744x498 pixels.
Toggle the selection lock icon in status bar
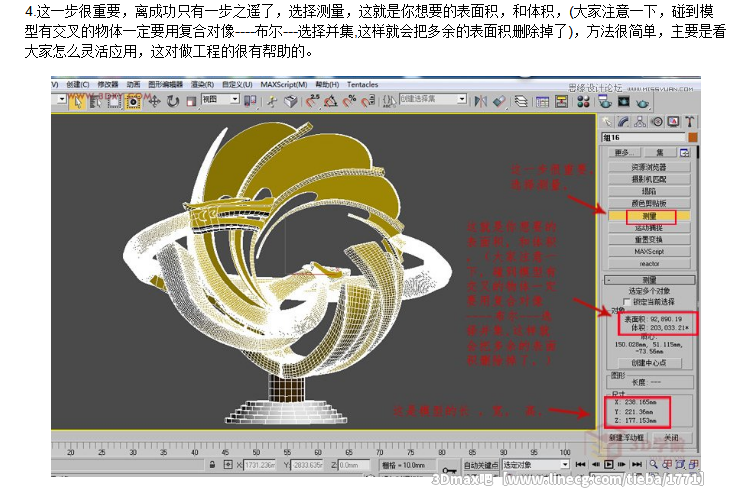point(213,465)
